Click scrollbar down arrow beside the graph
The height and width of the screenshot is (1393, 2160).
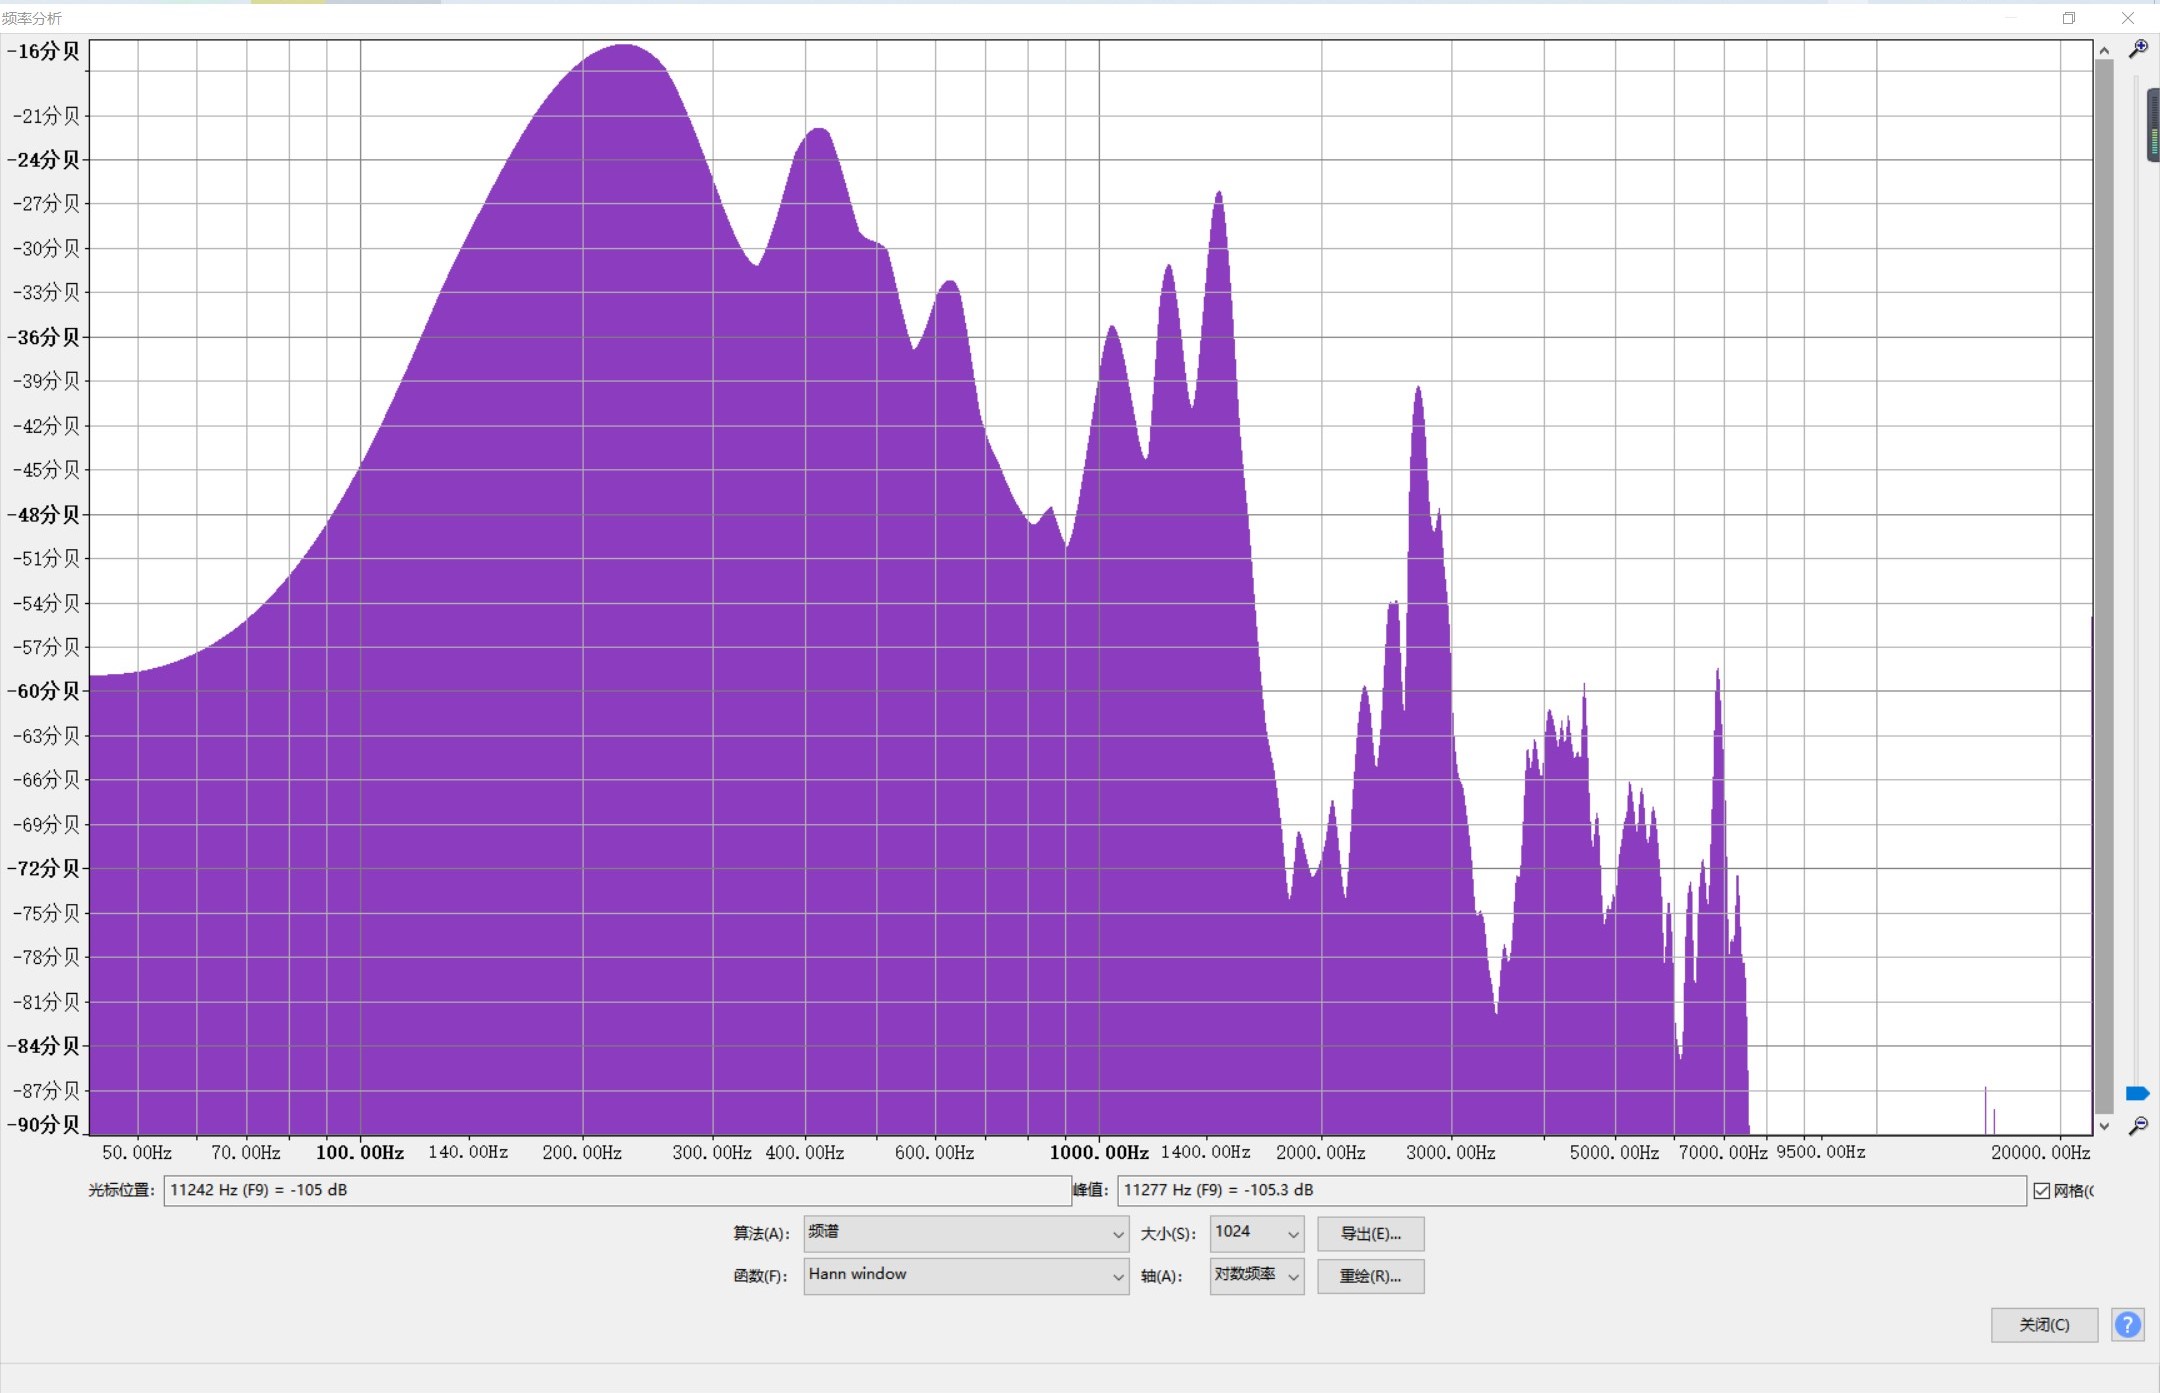(x=2104, y=1126)
